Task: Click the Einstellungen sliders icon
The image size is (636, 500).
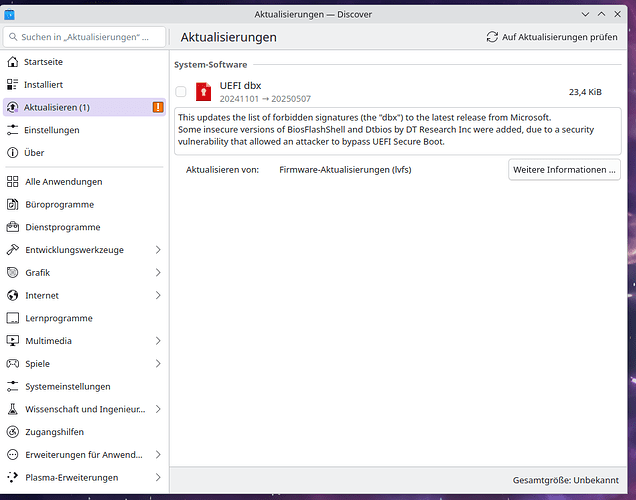Action: coord(13,130)
